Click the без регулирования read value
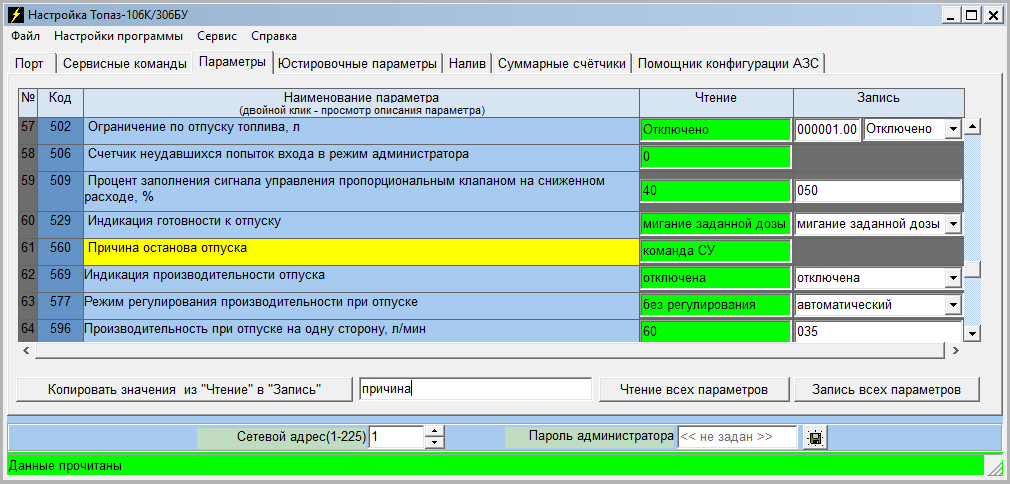1010x484 pixels. click(716, 304)
